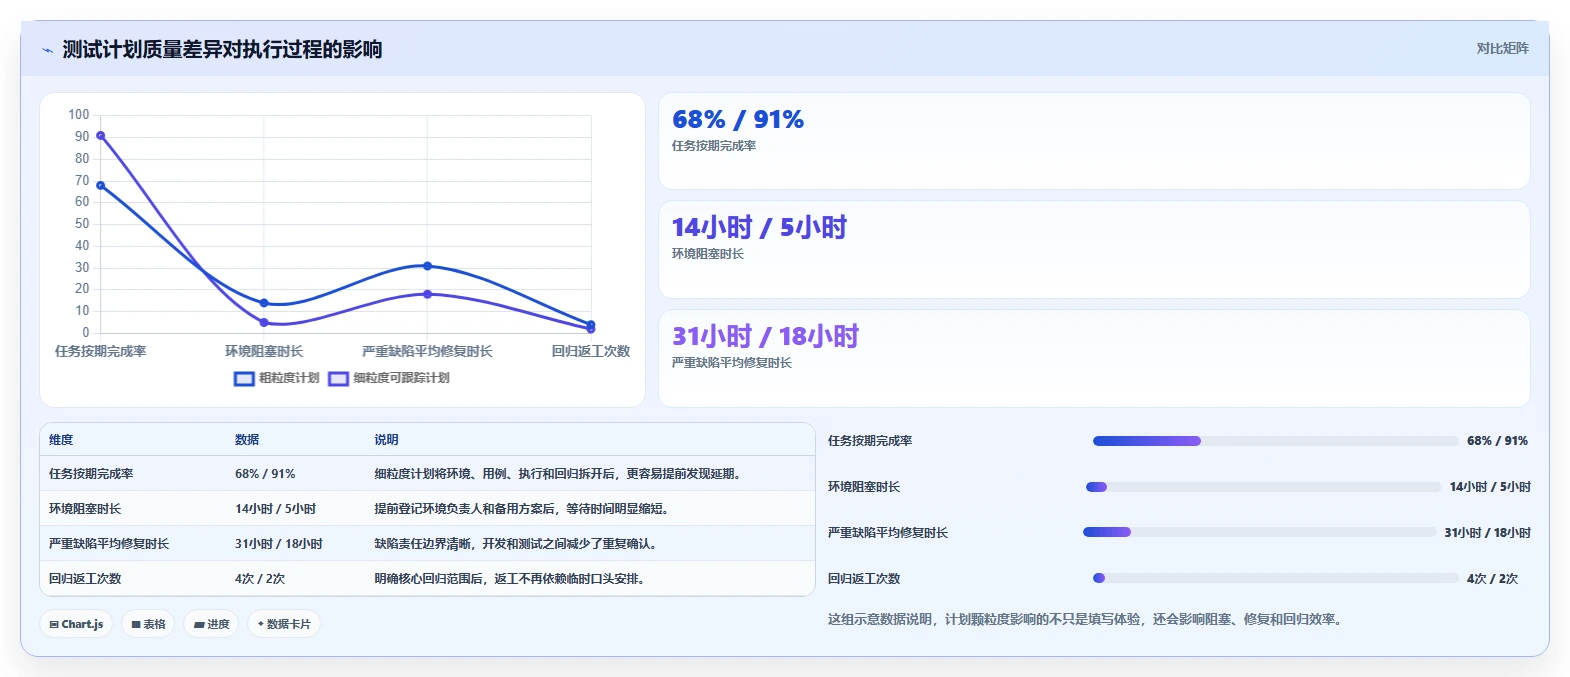Click the 表格 chip button
This screenshot has width=1570, height=677.
tap(148, 624)
